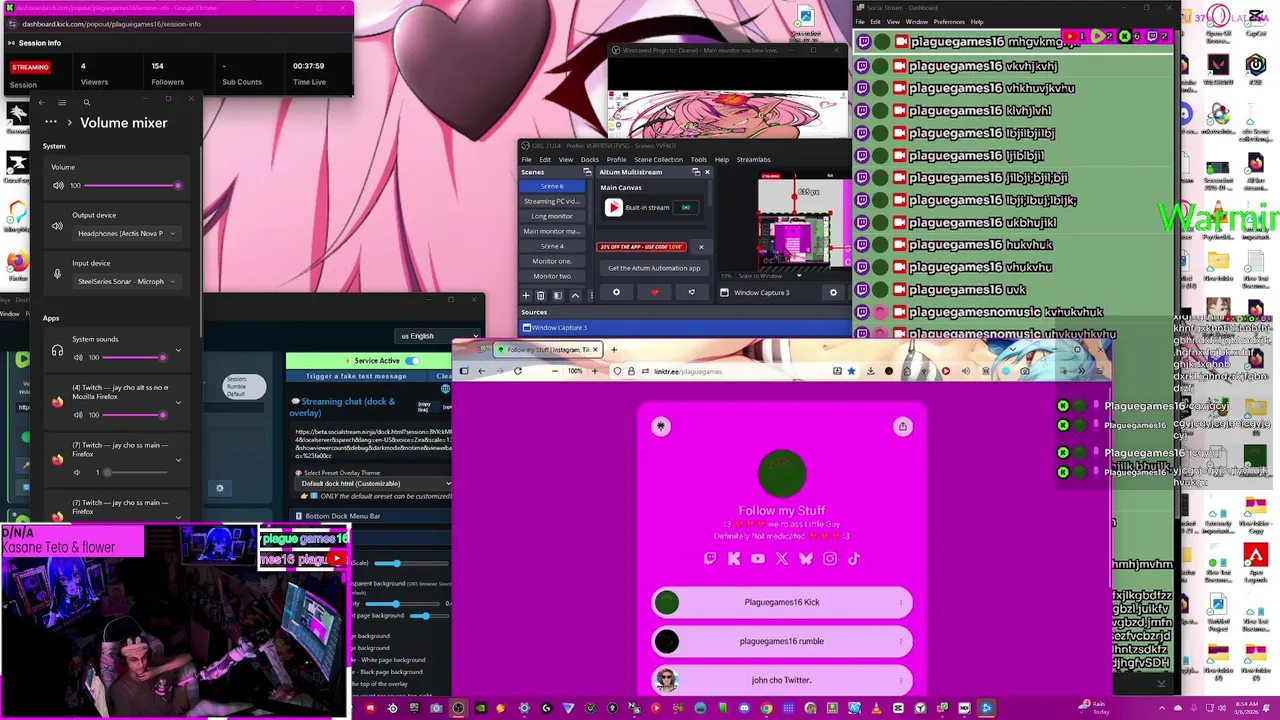Dismiss the Aitum discount banner
The width and height of the screenshot is (1280, 720).
(701, 246)
